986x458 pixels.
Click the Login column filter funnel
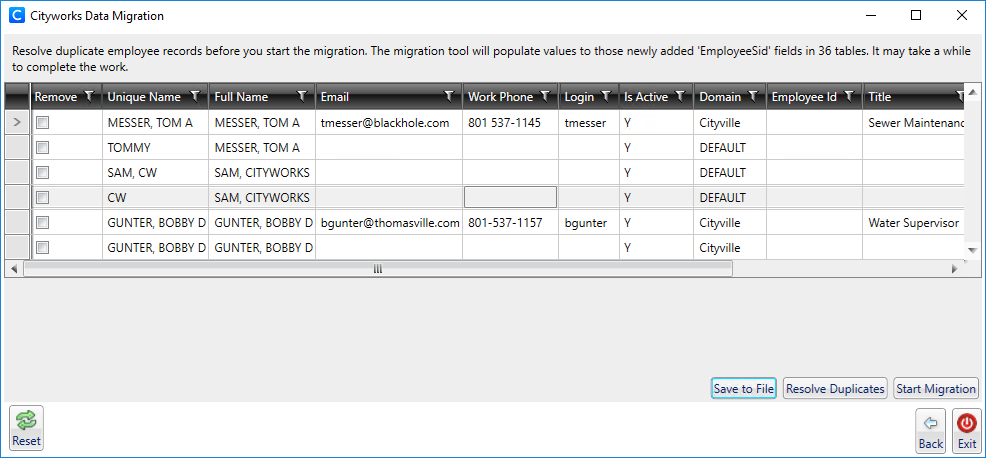[x=606, y=97]
